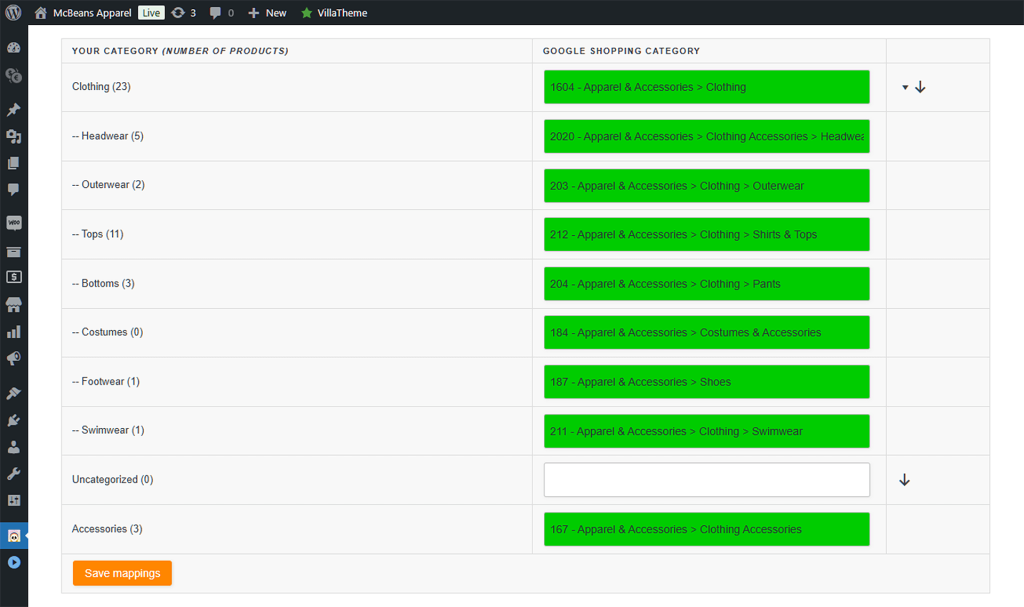Screen dimensions: 1024x607
Task: Click the Headwear Google category field
Action: 706,136
